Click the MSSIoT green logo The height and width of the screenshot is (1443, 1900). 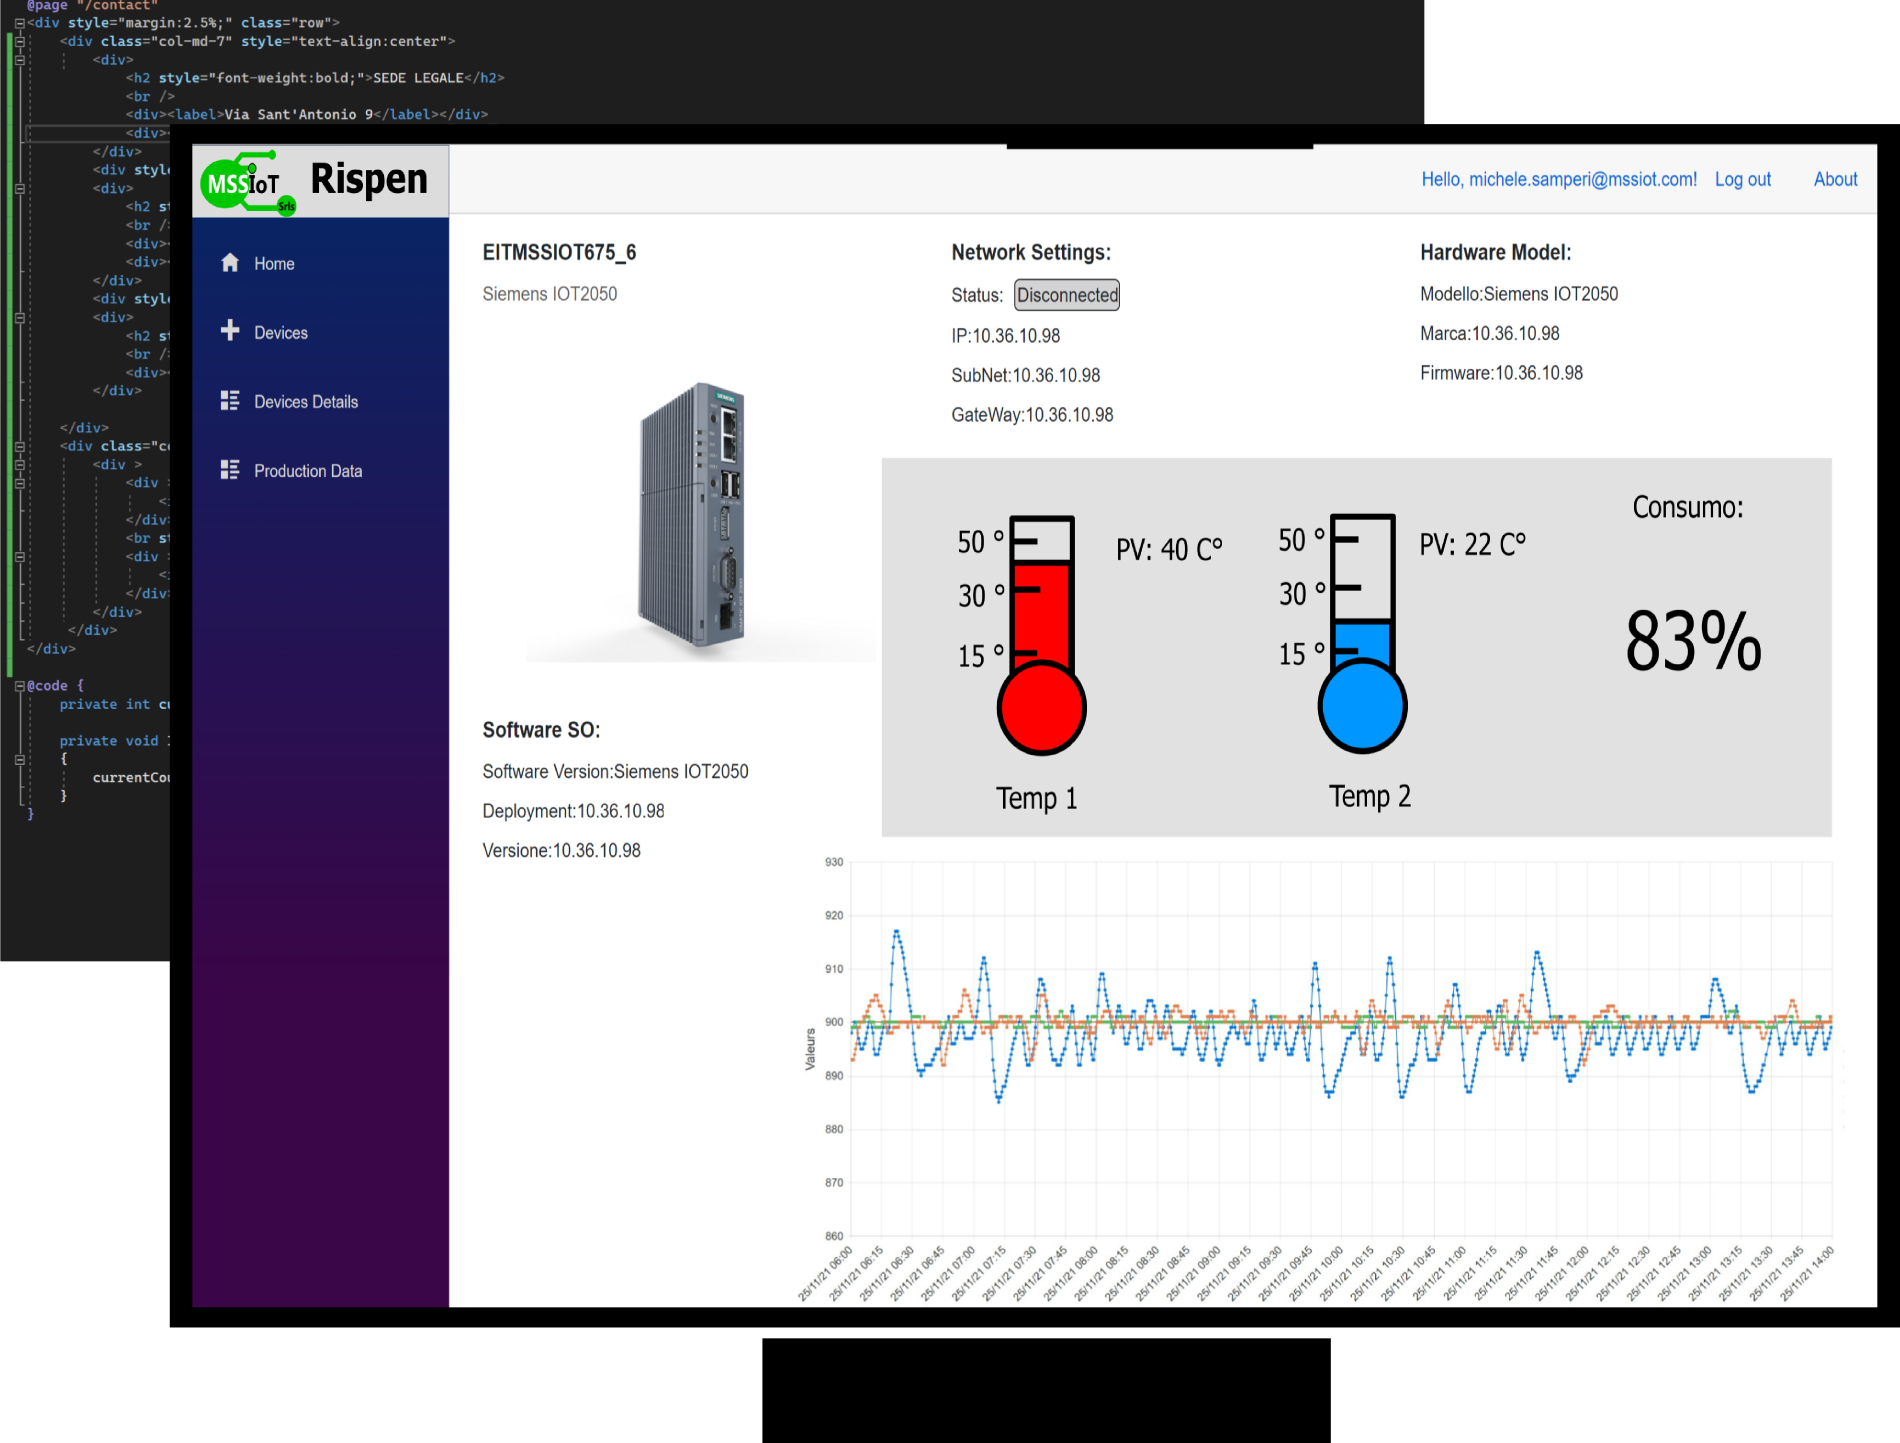point(248,183)
